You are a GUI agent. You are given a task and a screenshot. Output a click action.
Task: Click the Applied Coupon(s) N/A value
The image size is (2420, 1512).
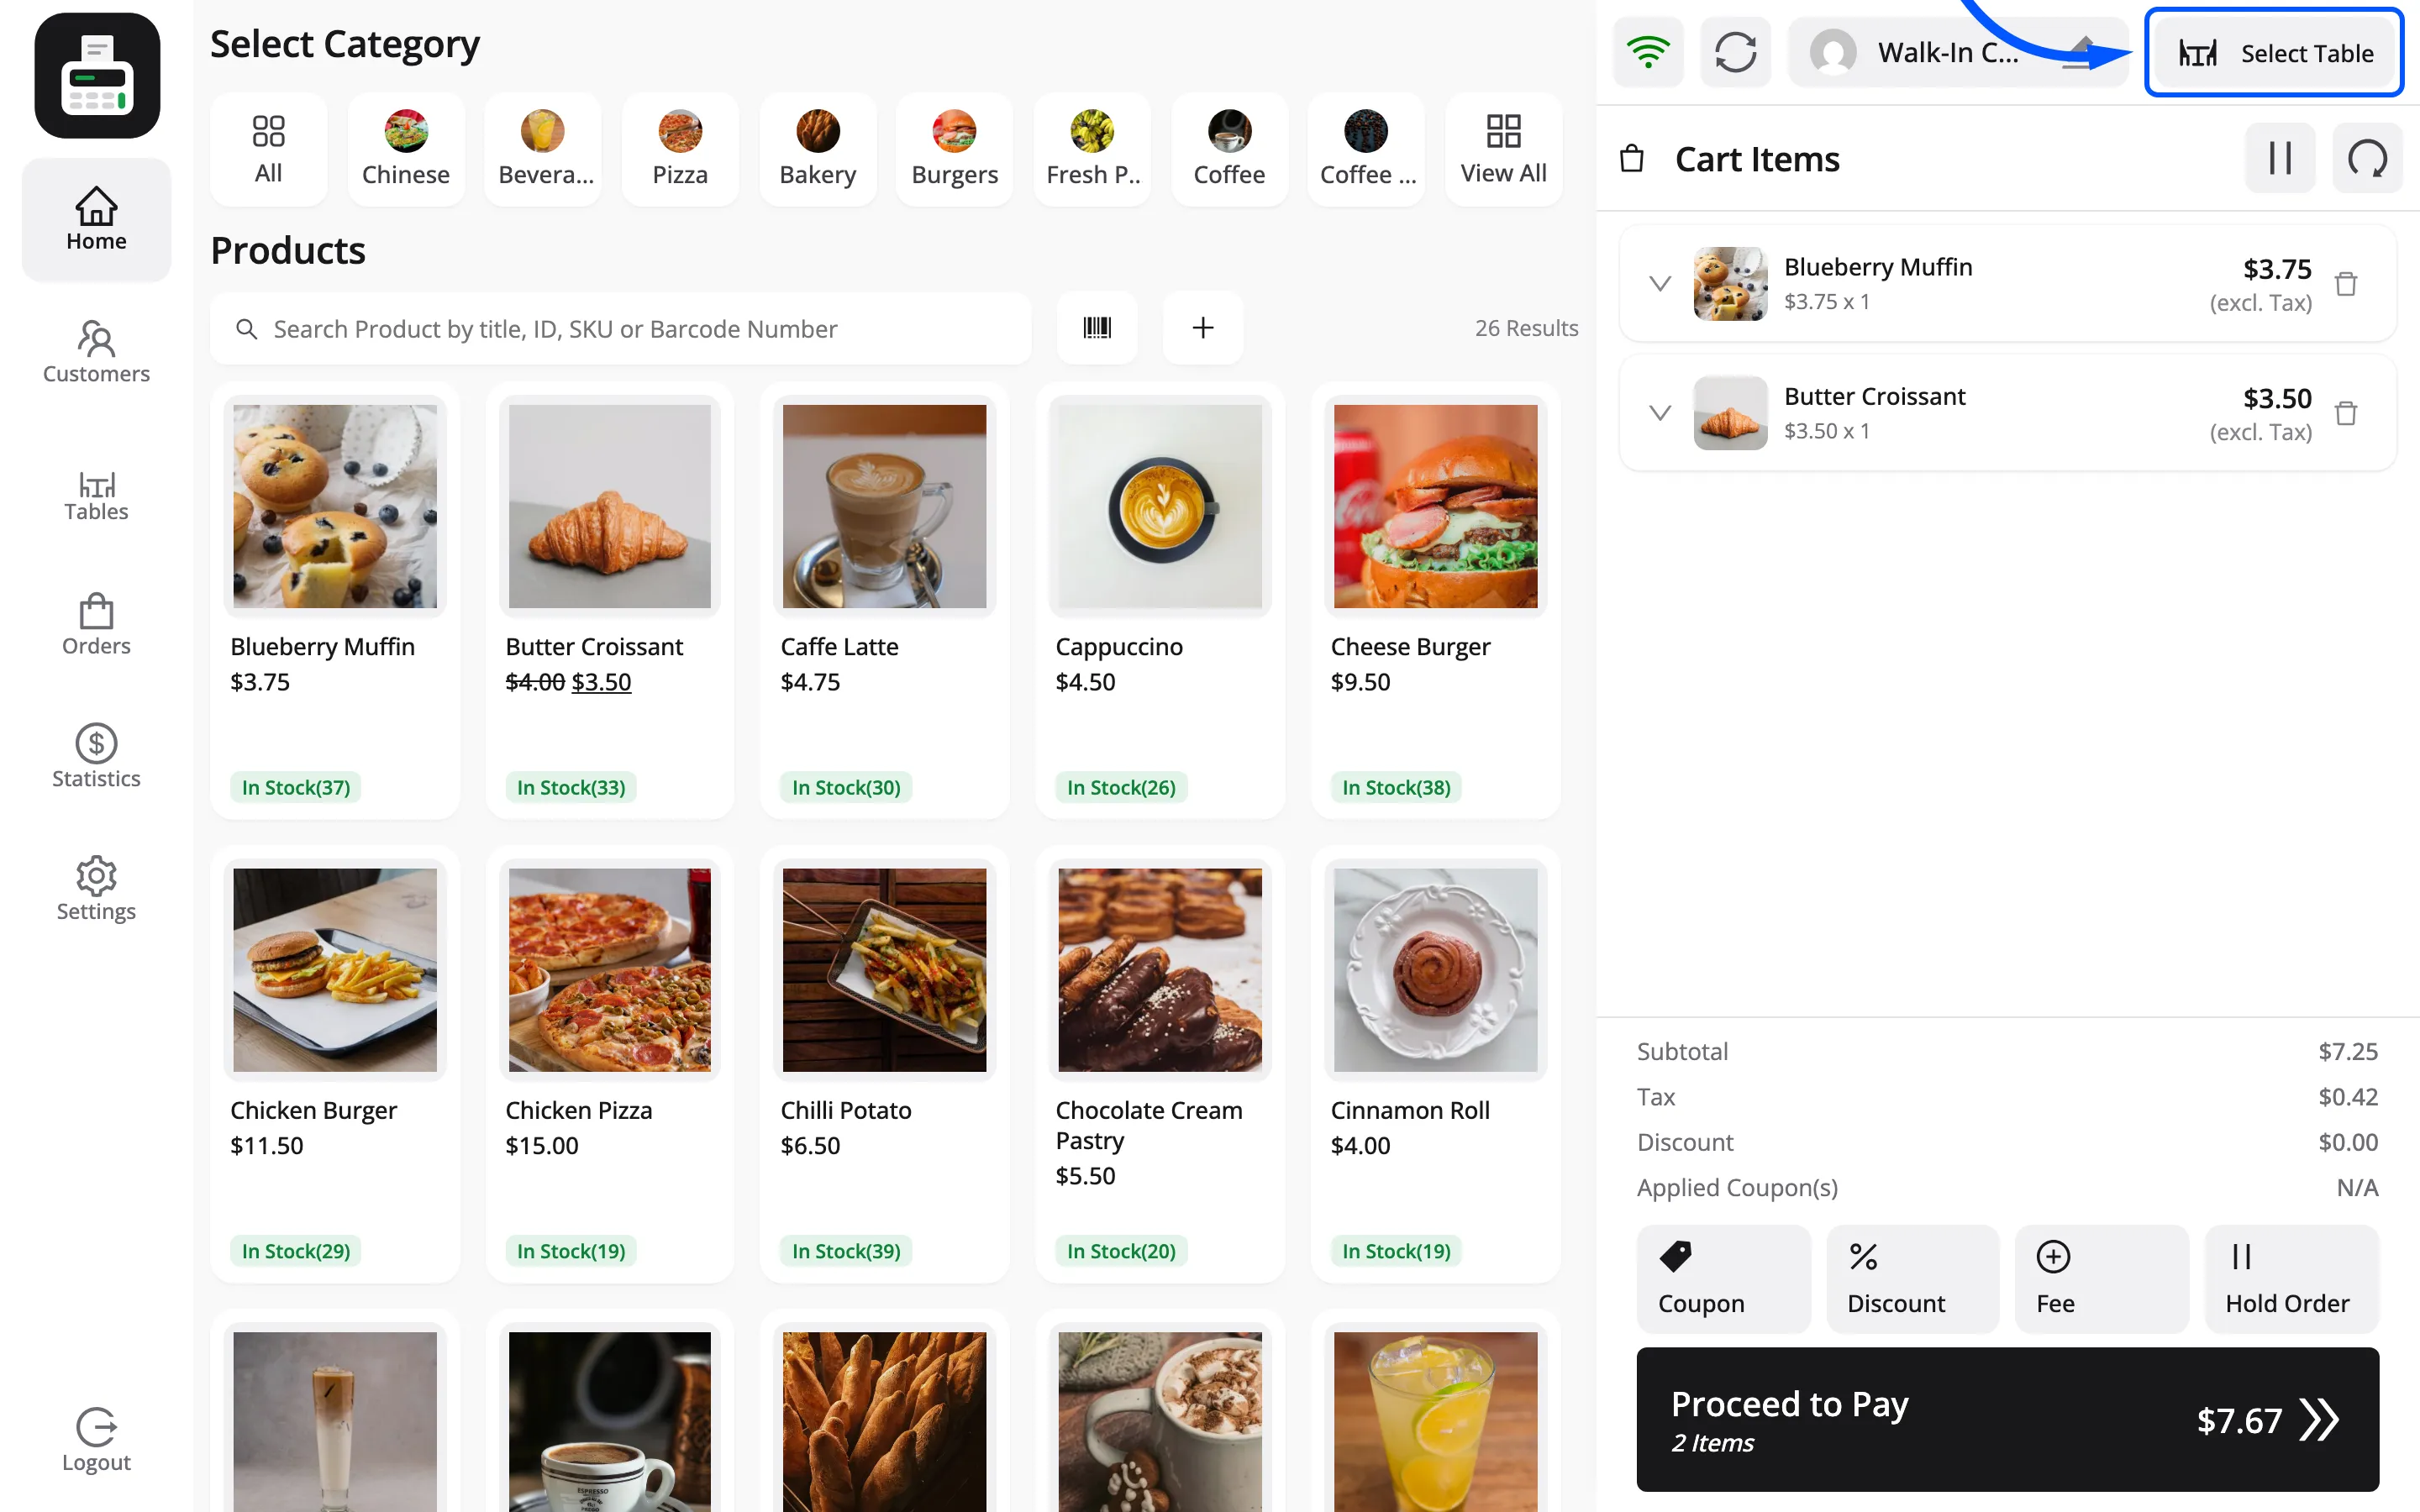(2357, 1188)
